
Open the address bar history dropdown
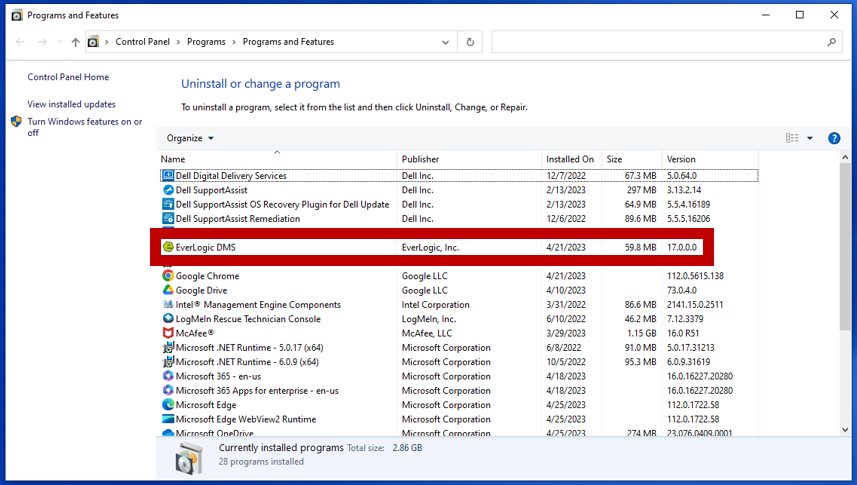445,42
